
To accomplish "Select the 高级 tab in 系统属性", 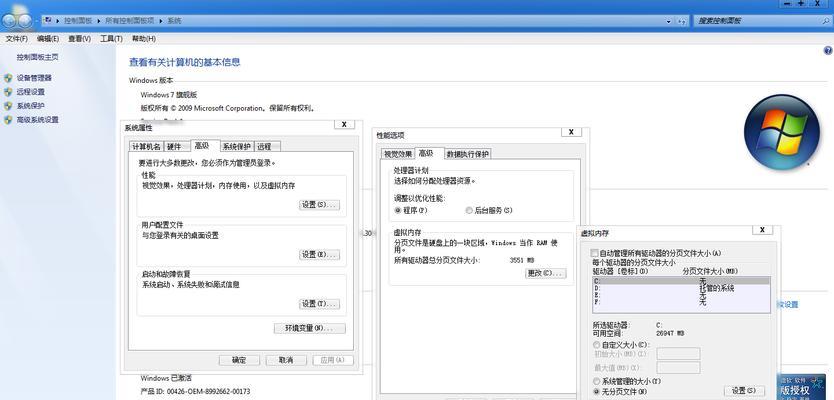I will coord(205,145).
